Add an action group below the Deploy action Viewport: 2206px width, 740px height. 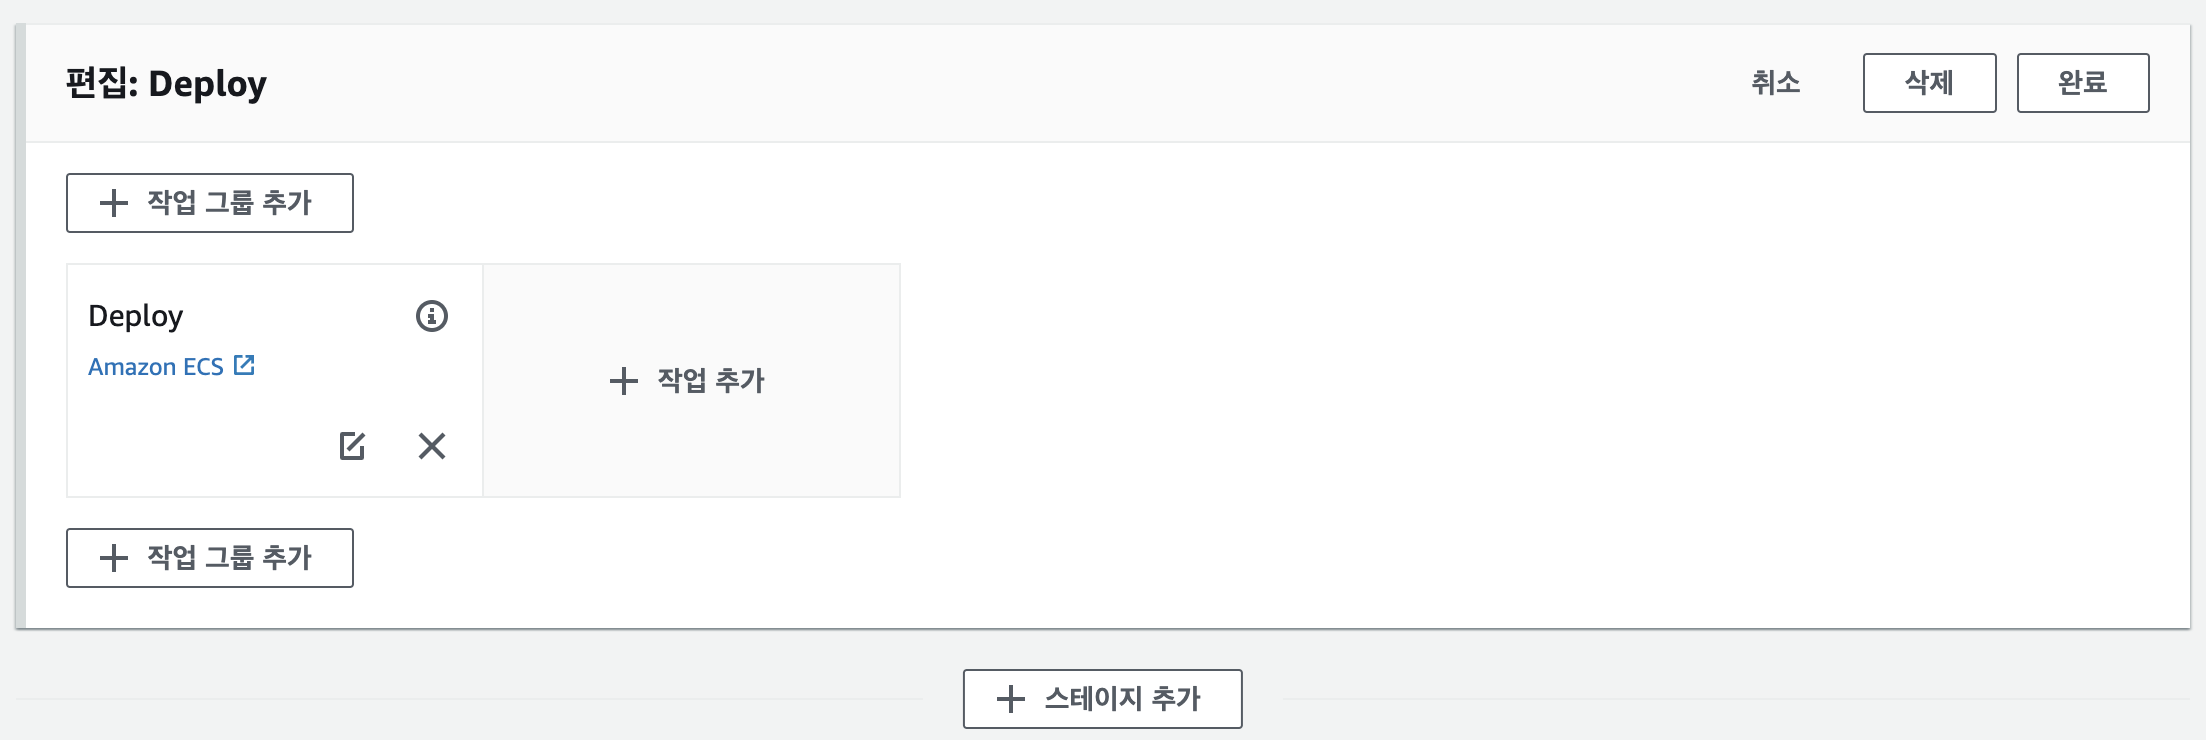tap(209, 557)
